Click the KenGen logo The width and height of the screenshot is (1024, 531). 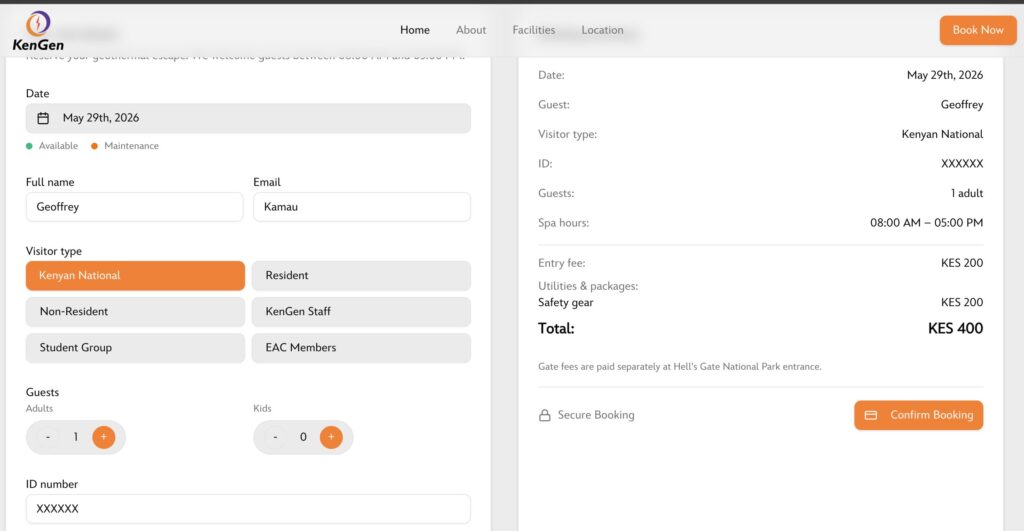point(38,31)
